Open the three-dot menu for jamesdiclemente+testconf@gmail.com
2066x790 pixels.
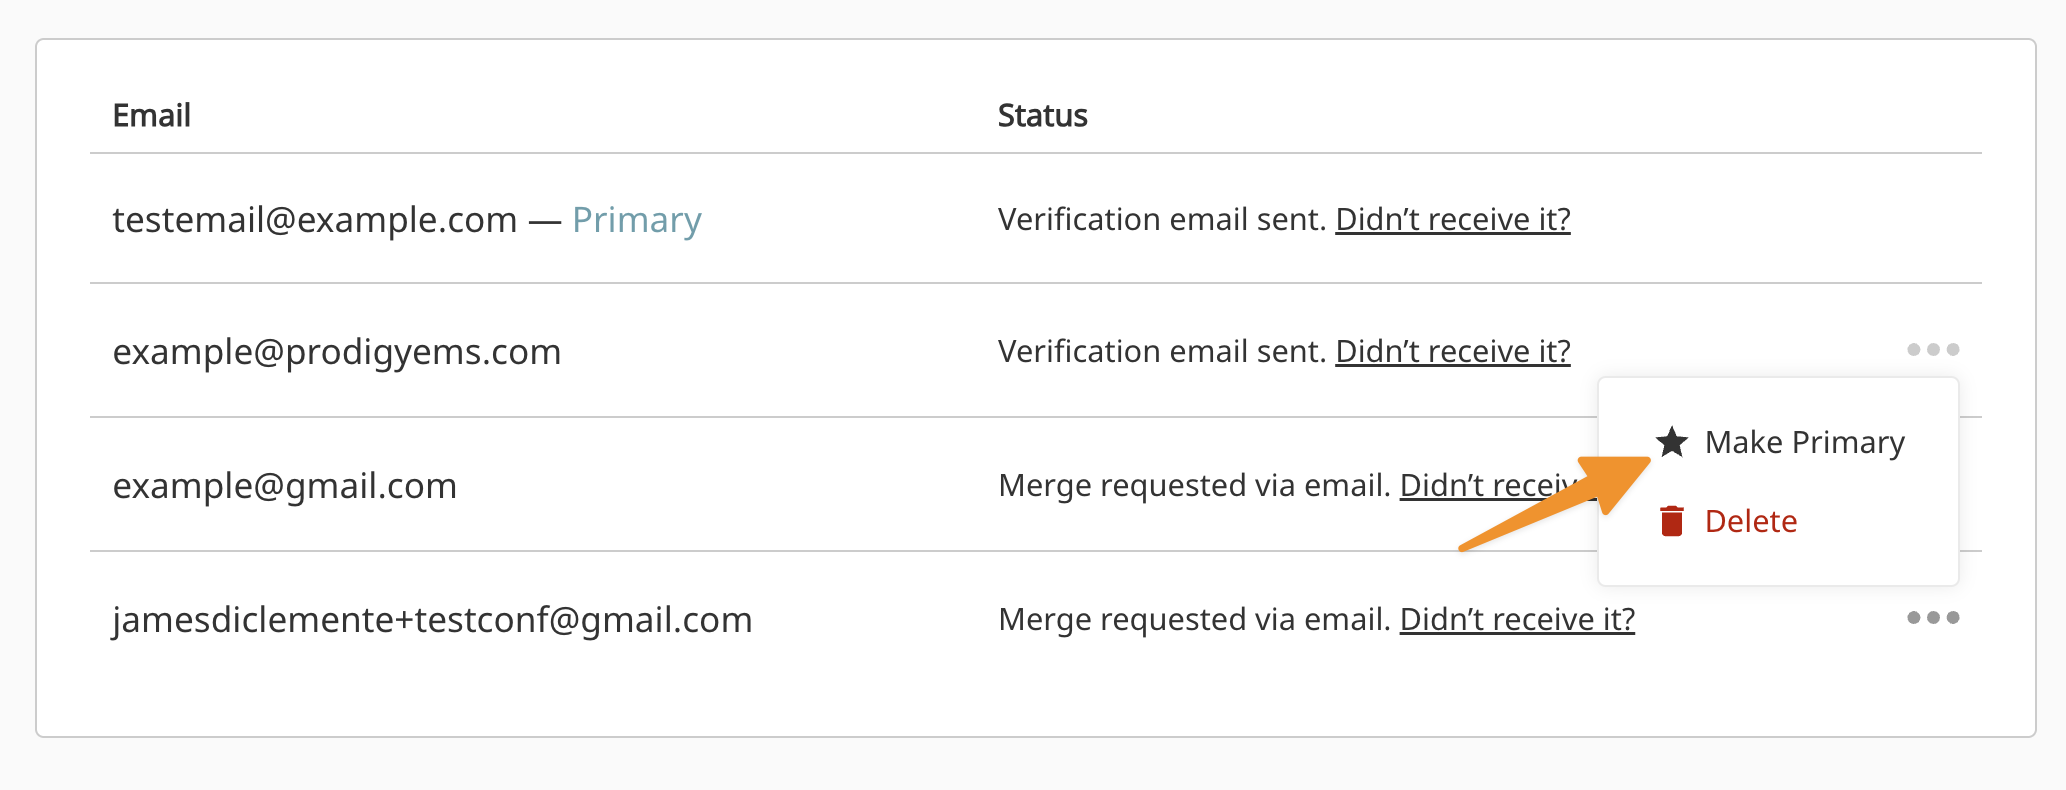[x=1932, y=618]
